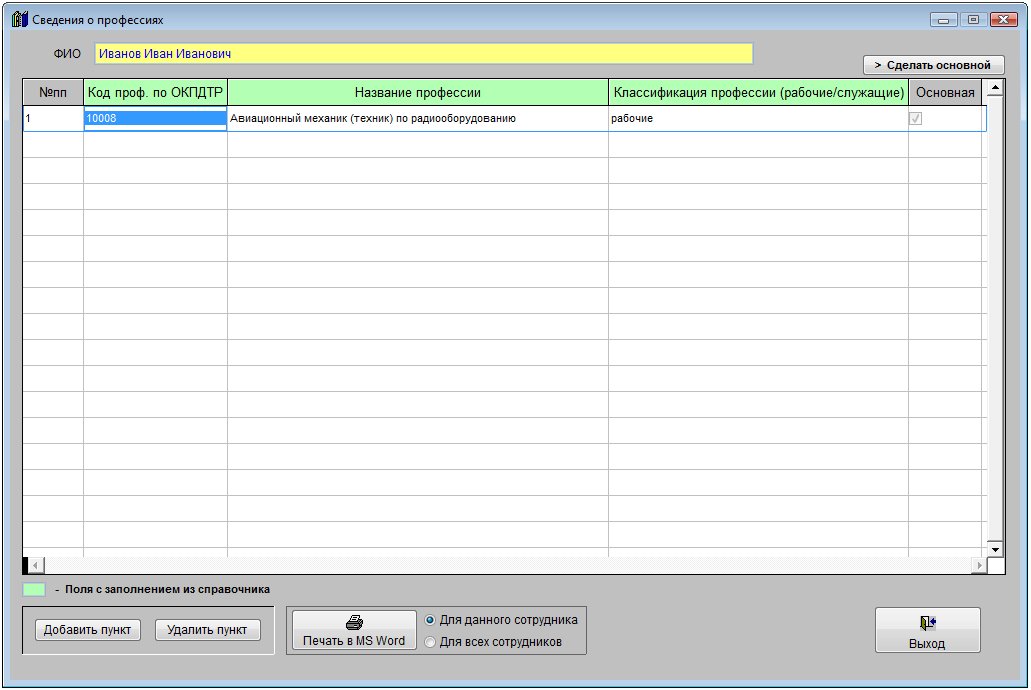Click the Удалить пункт button
The height and width of the screenshot is (690, 1031).
pos(208,629)
